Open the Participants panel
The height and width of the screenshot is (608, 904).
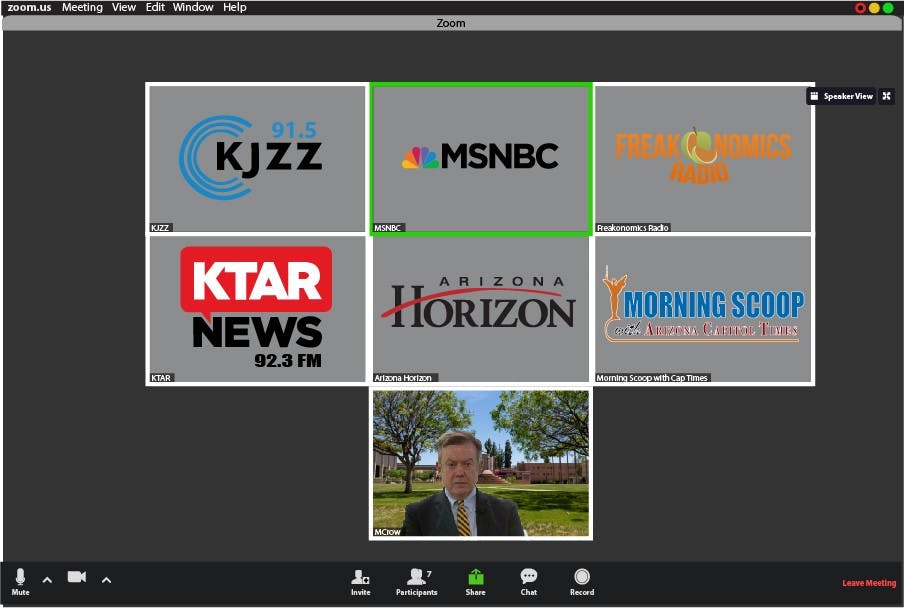(x=416, y=581)
